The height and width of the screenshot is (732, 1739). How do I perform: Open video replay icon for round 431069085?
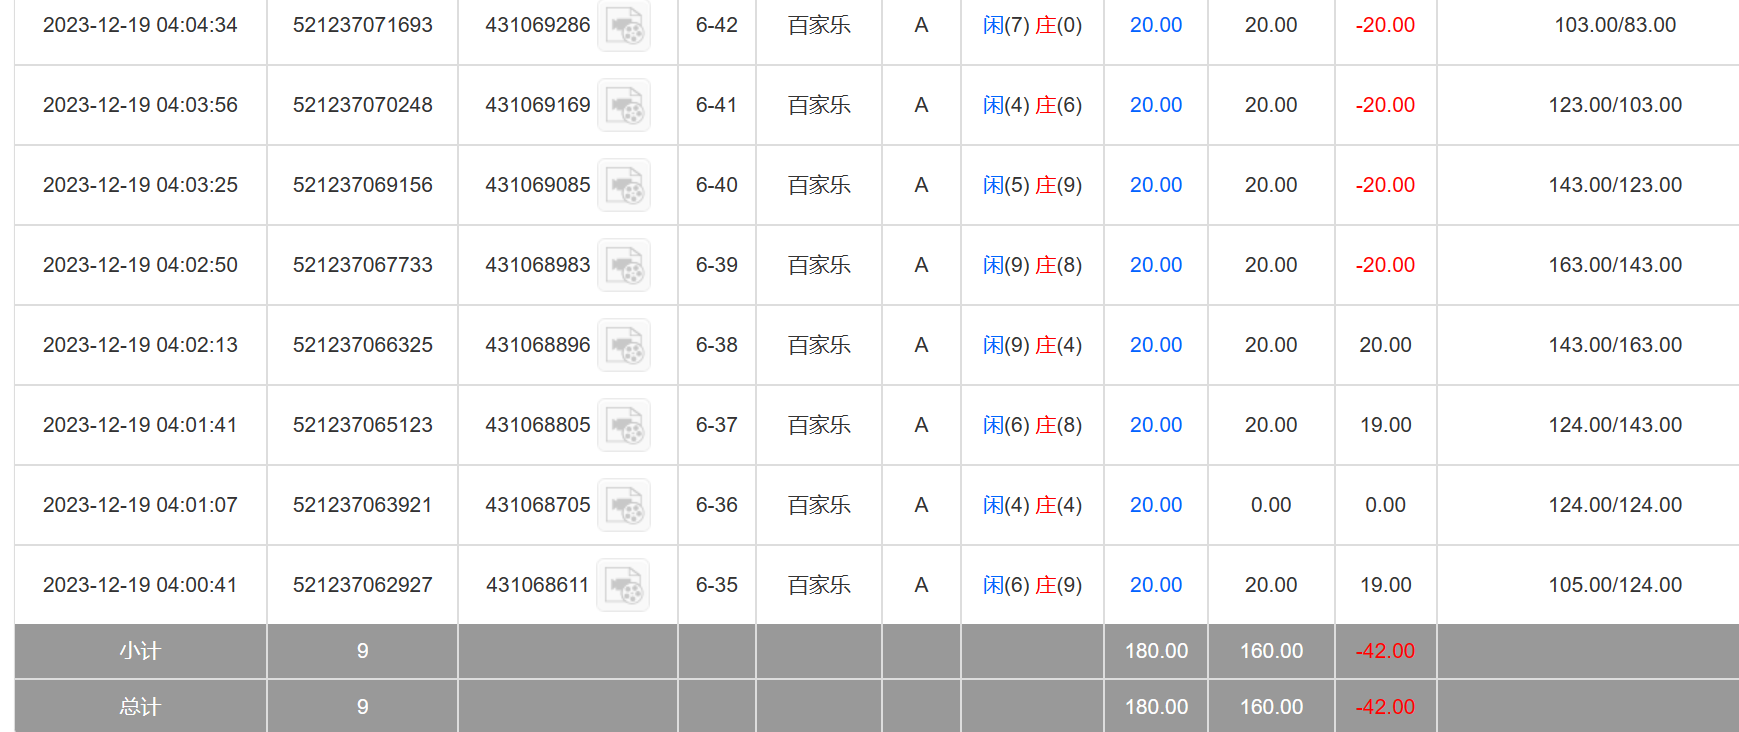(624, 185)
